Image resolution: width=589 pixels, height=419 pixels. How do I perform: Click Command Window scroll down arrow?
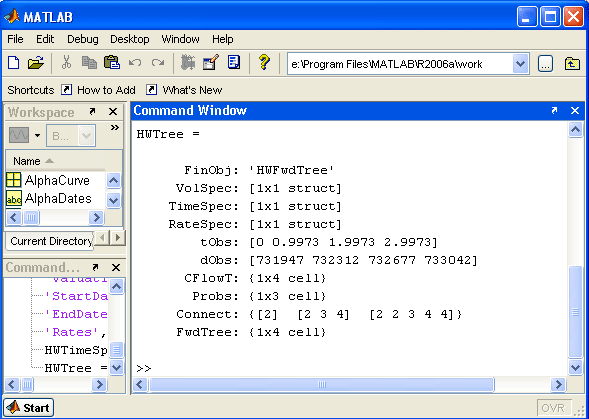575,367
